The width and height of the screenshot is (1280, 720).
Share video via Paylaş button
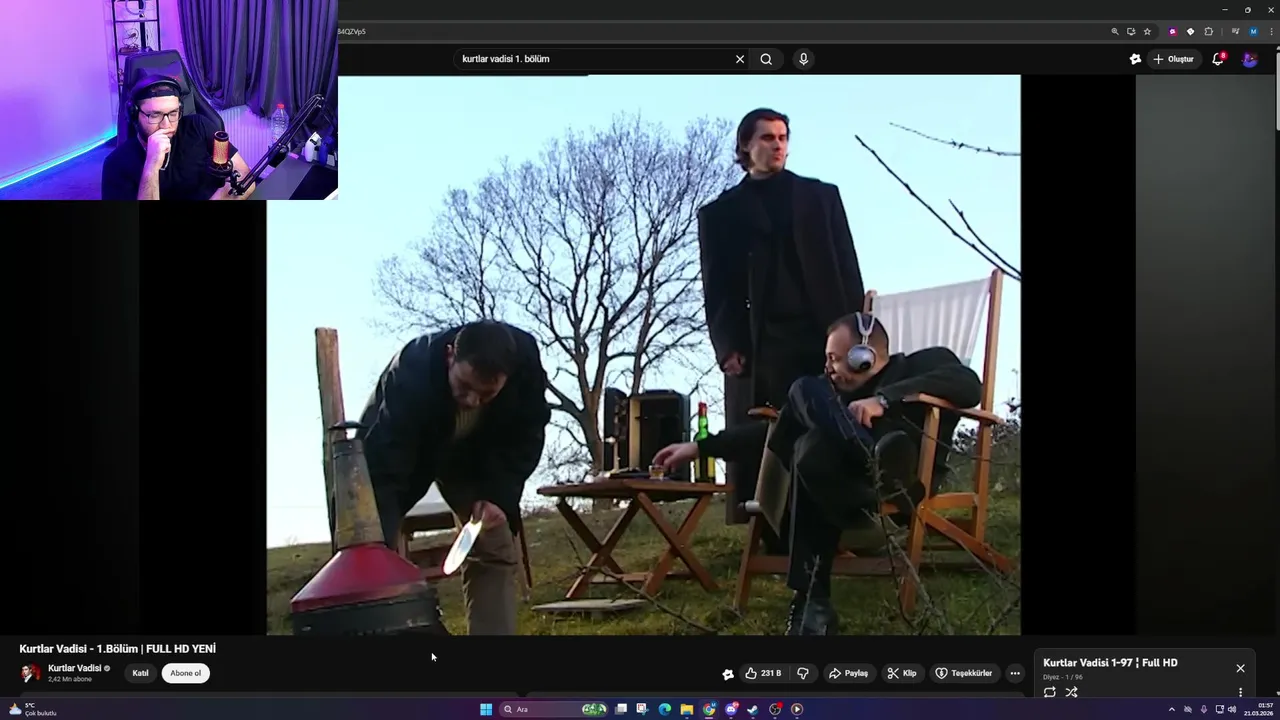click(848, 673)
